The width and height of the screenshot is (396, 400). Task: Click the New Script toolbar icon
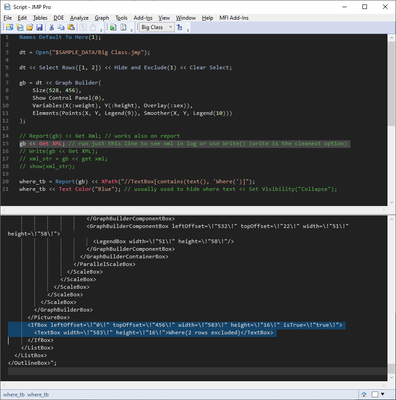[20, 27]
